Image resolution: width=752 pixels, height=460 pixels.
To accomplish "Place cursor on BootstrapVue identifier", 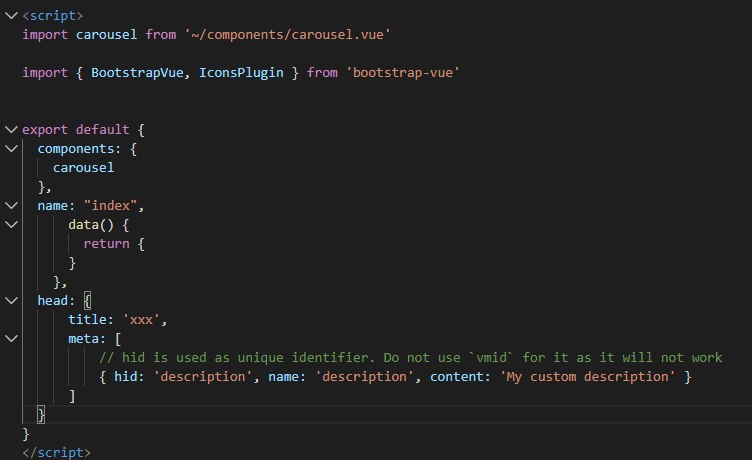I will point(137,72).
